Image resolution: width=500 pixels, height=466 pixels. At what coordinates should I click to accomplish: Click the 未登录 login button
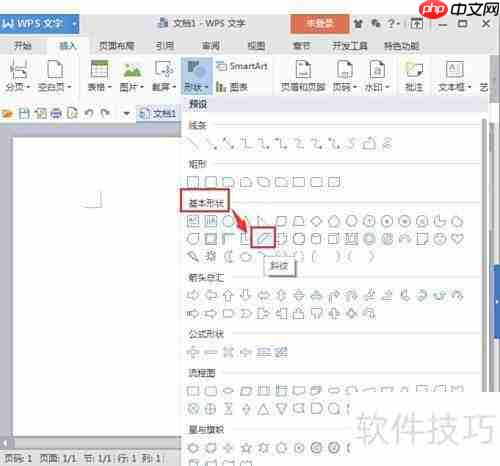320,24
